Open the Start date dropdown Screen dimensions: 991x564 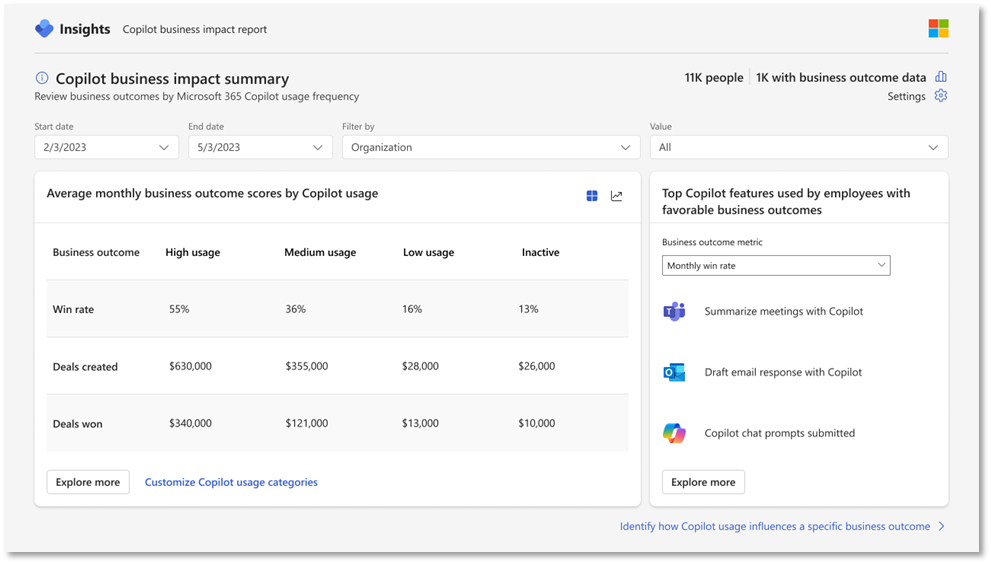[107, 147]
